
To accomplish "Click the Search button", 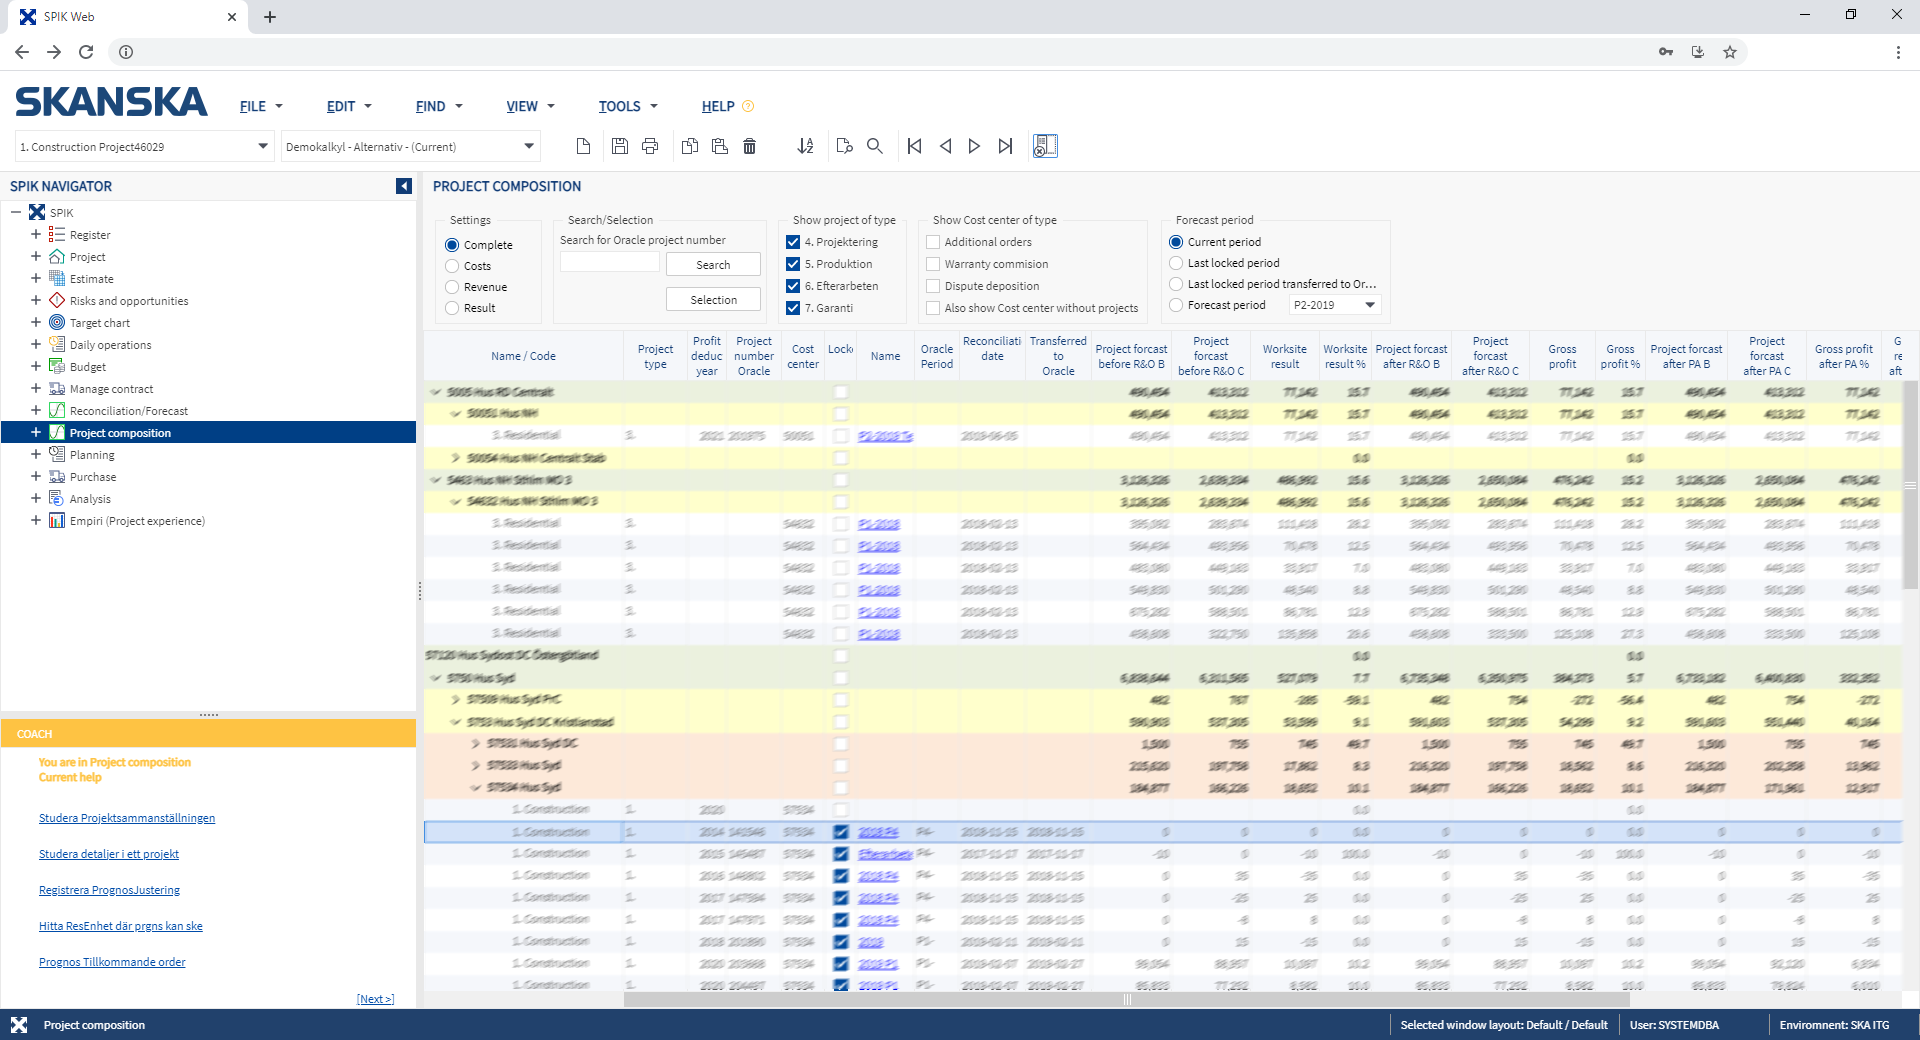I will (x=713, y=265).
